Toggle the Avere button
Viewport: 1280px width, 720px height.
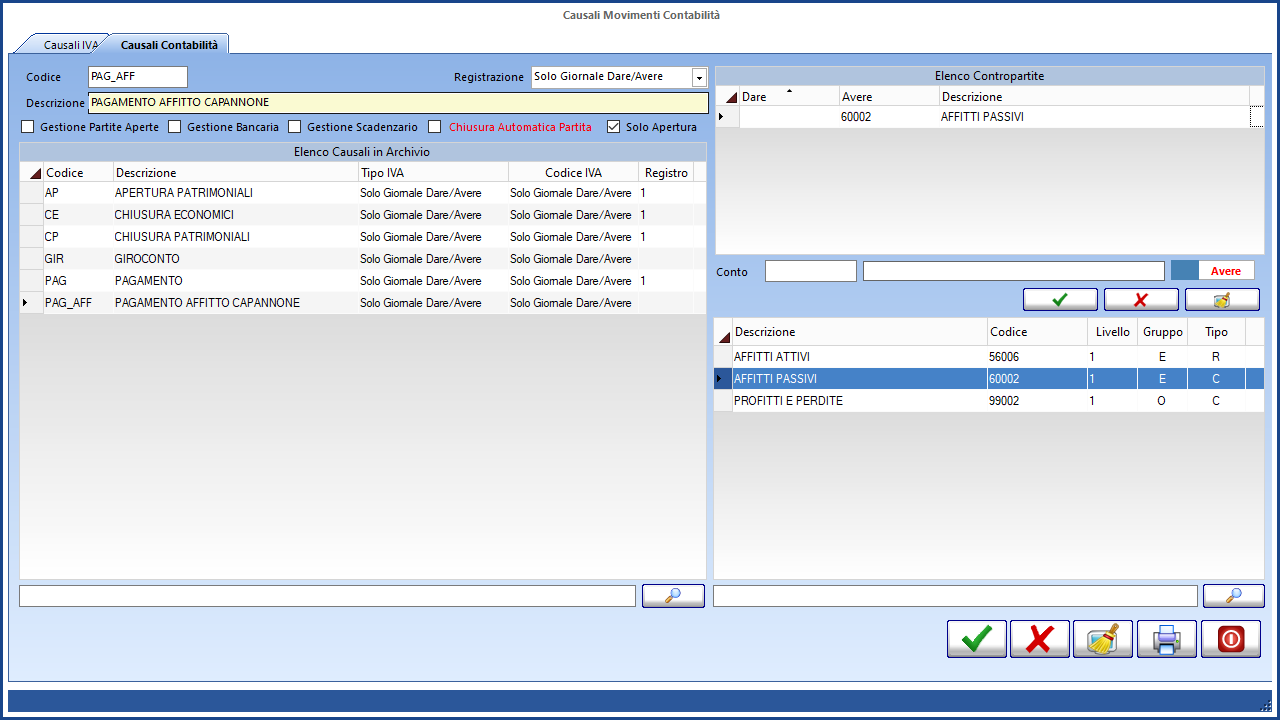1226,271
